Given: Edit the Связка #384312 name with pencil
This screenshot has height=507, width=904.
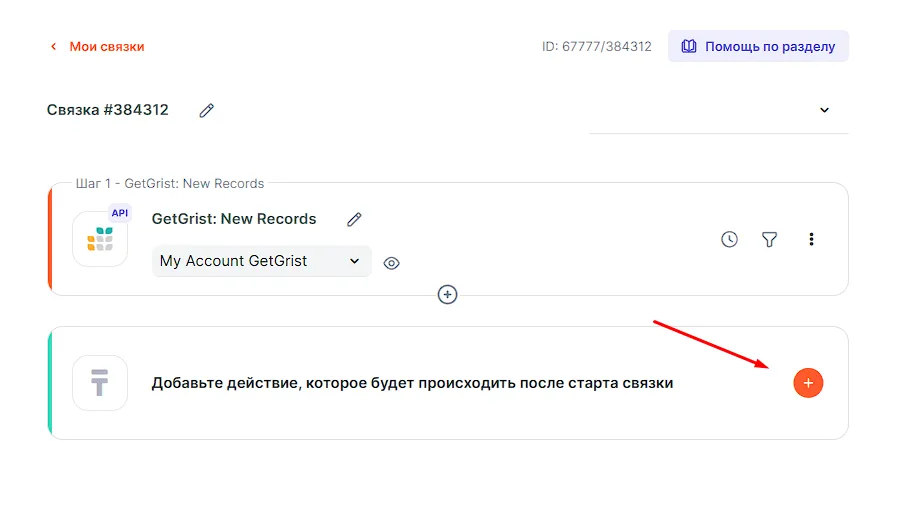Looking at the screenshot, I should 206,111.
